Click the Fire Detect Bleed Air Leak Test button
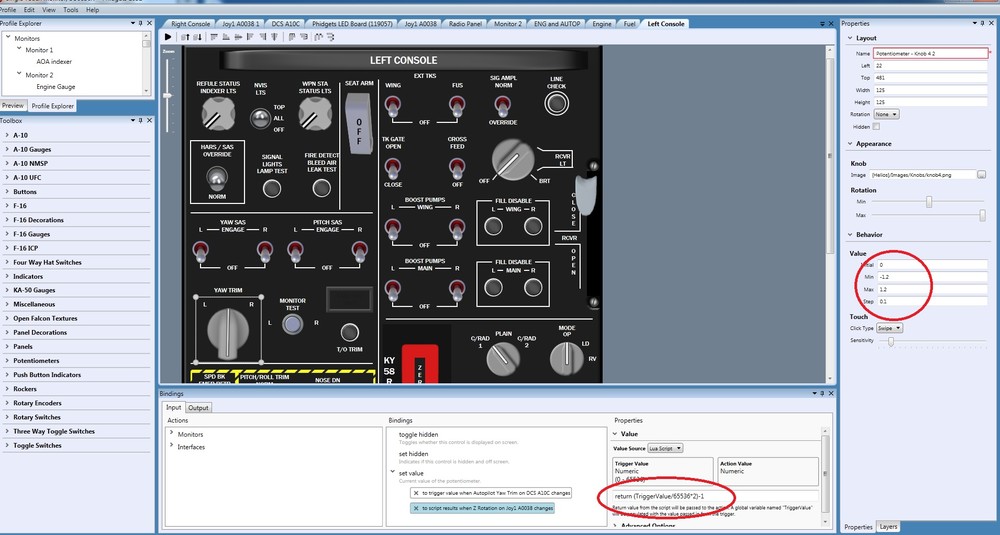1000x535 pixels. (x=321, y=188)
